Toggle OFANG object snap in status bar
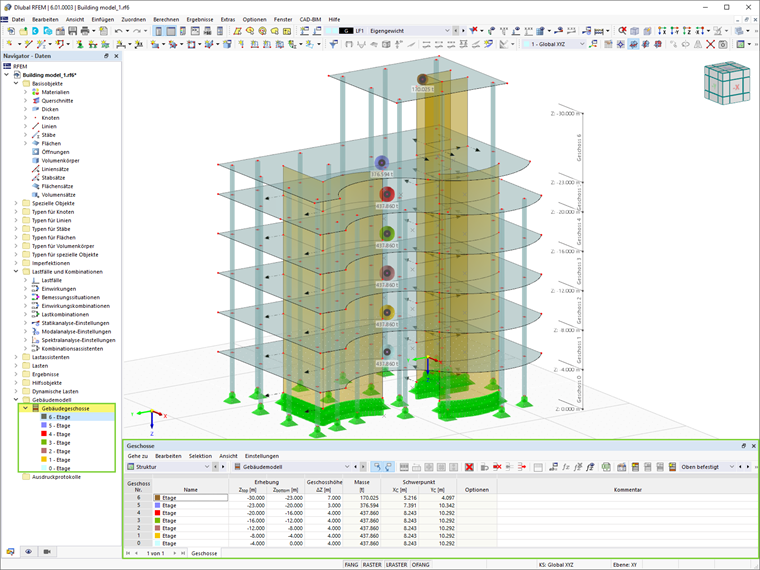This screenshot has height=570, width=760. click(420, 565)
